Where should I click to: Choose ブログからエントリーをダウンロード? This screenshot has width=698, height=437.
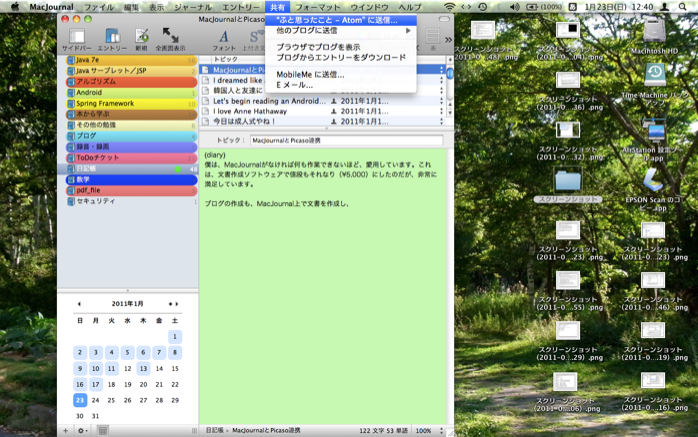(341, 58)
